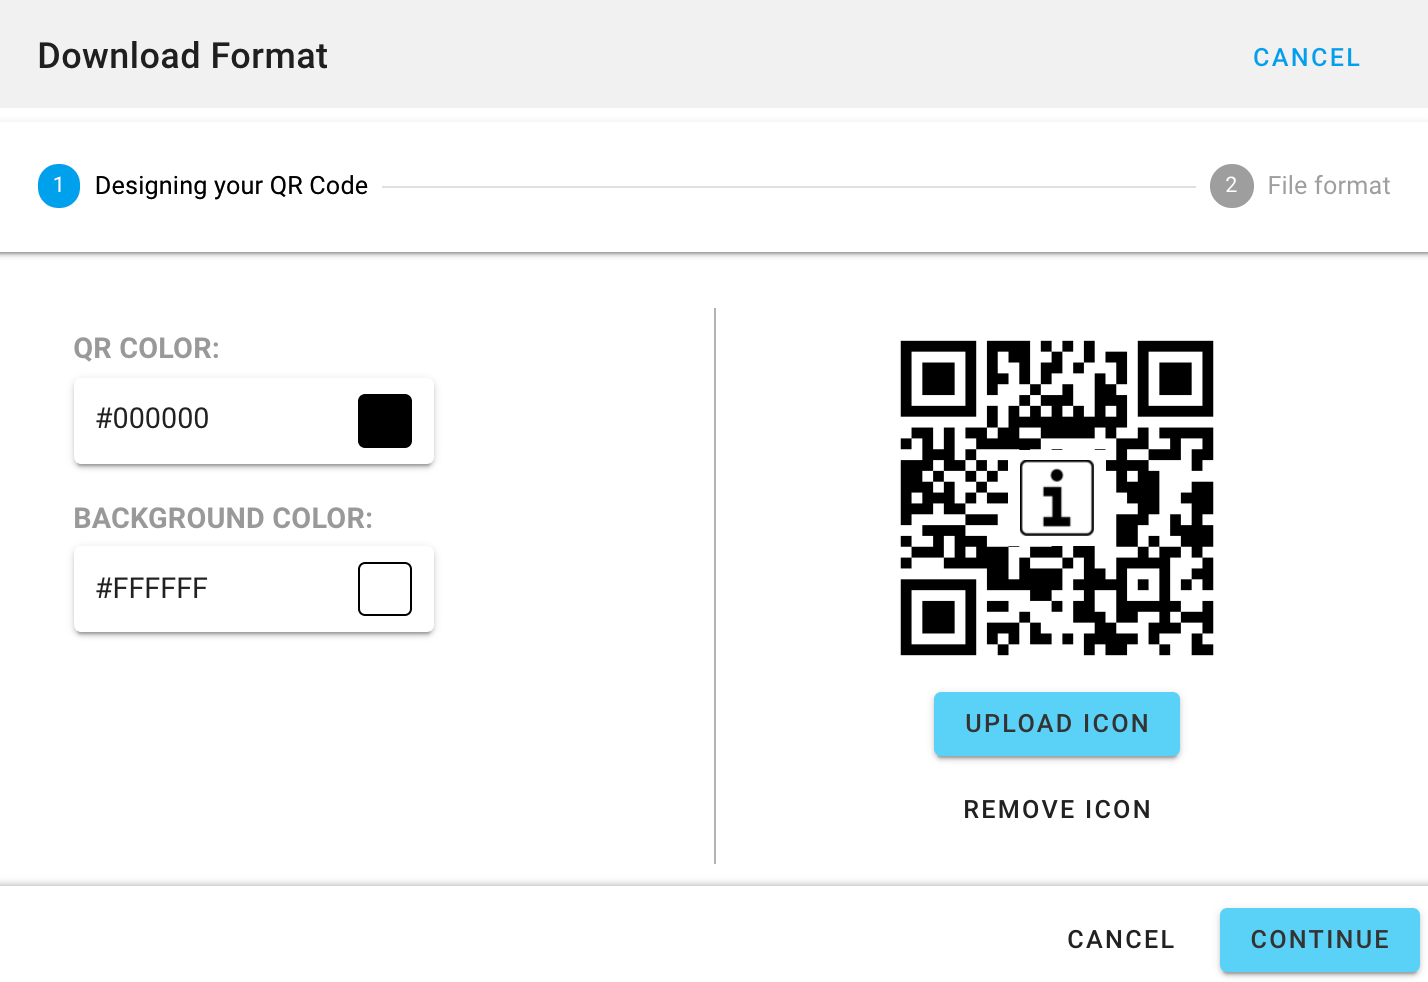
Task: Click the Upload Icon button
Action: click(1057, 724)
